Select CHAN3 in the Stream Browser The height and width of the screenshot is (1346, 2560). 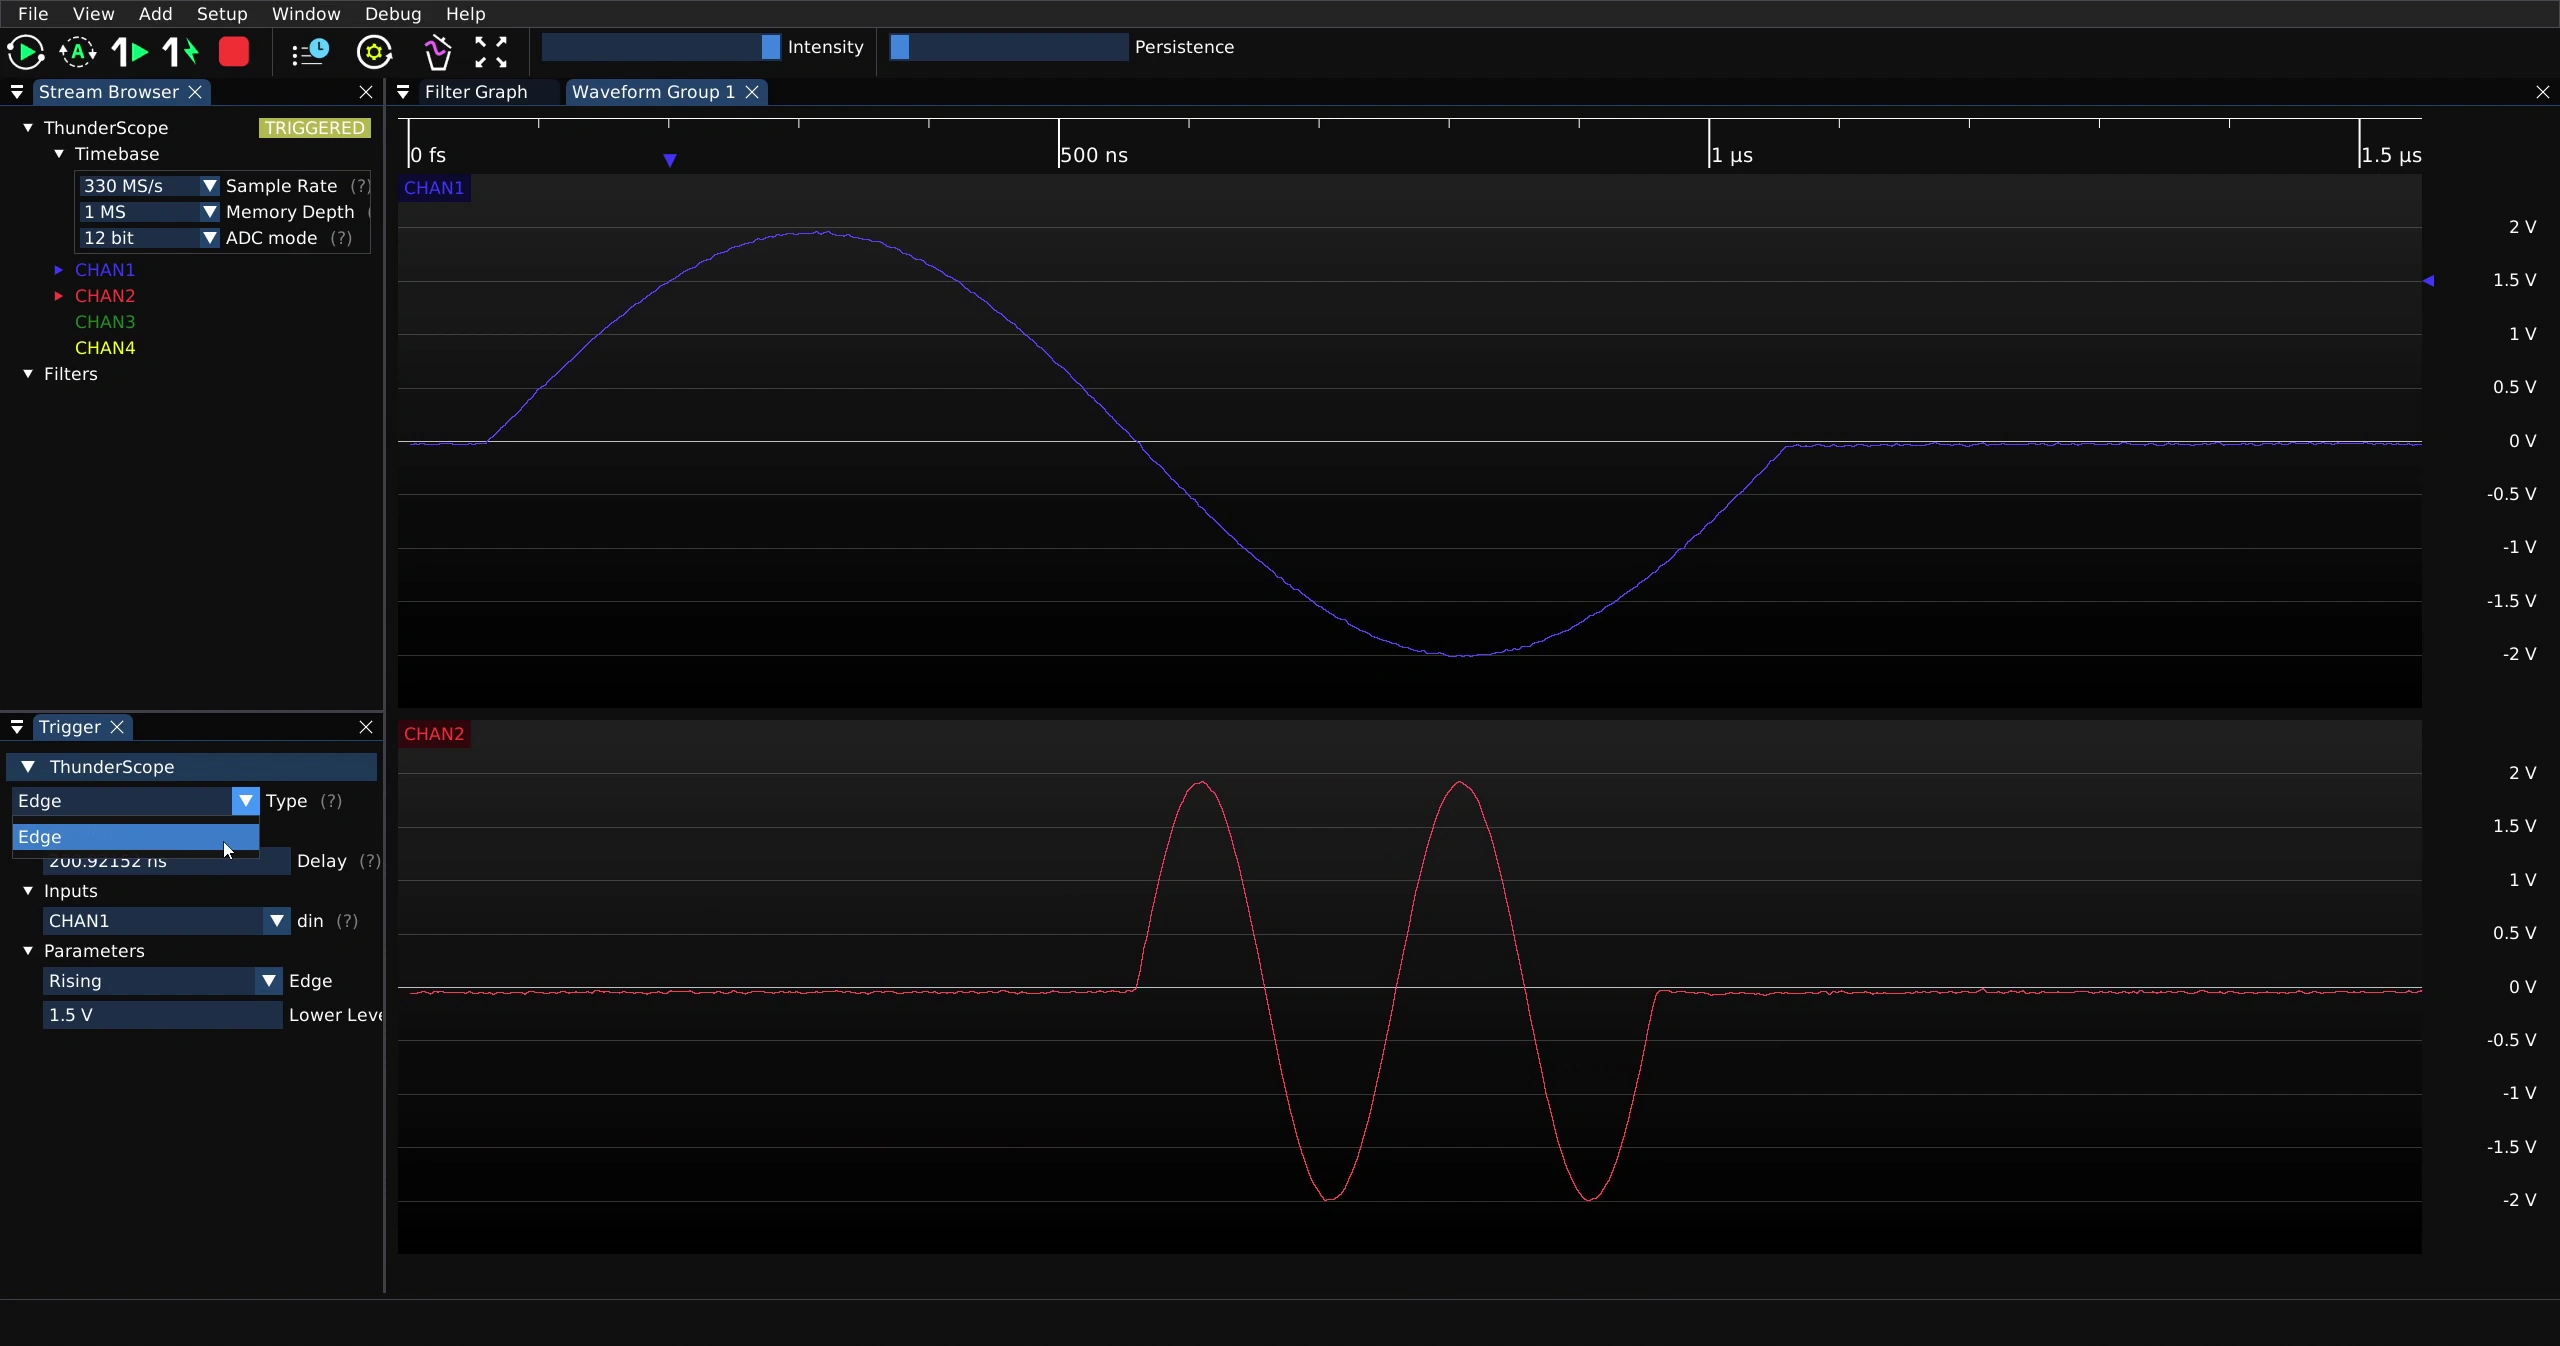105,322
